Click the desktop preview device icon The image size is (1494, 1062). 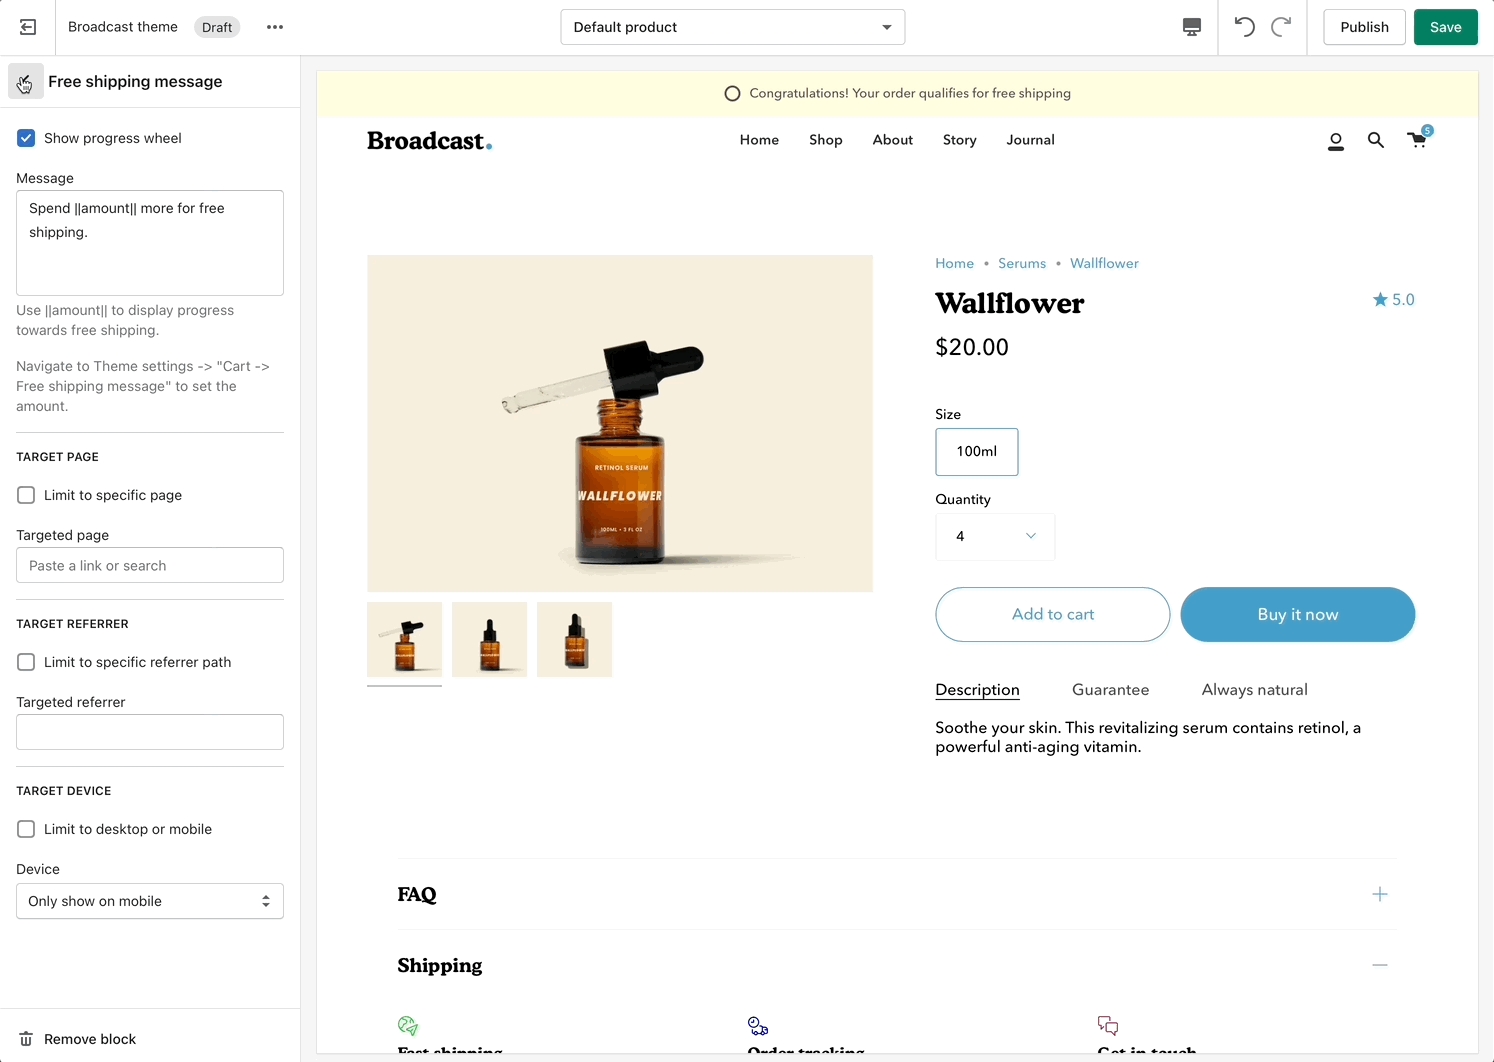click(x=1191, y=27)
